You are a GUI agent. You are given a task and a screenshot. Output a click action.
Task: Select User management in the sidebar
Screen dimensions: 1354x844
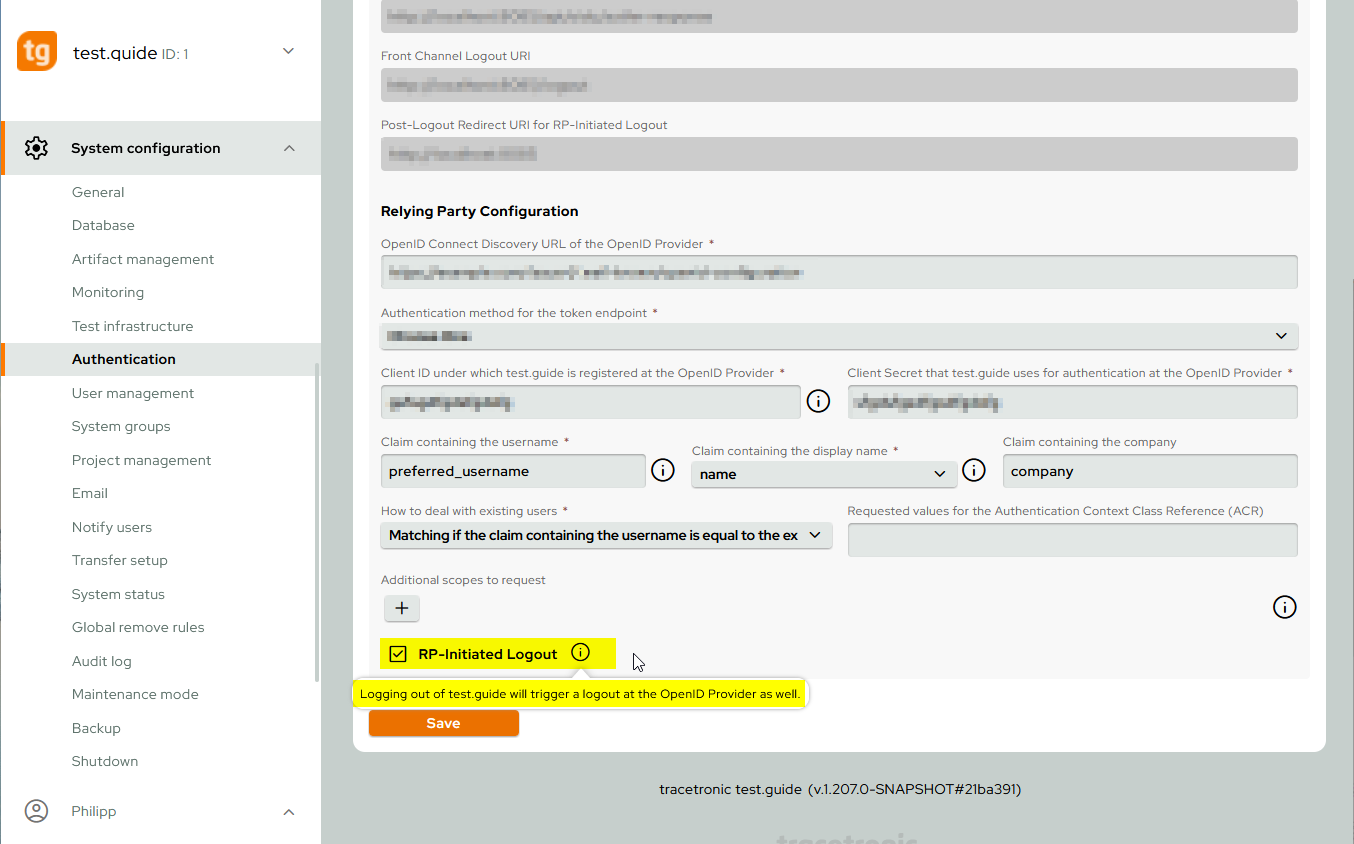pos(132,392)
